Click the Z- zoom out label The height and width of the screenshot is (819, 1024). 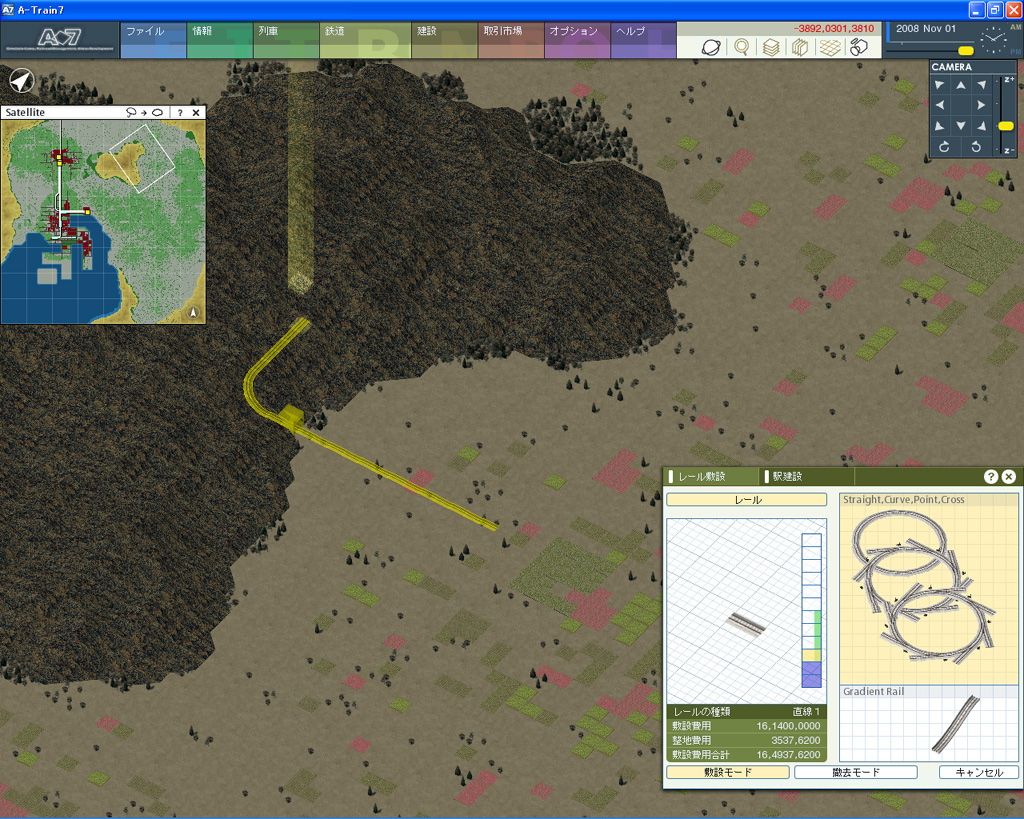pos(1009,150)
